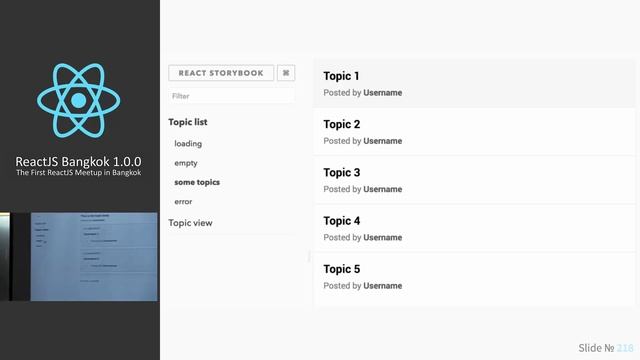Expand the Topic view story group

click(x=190, y=223)
